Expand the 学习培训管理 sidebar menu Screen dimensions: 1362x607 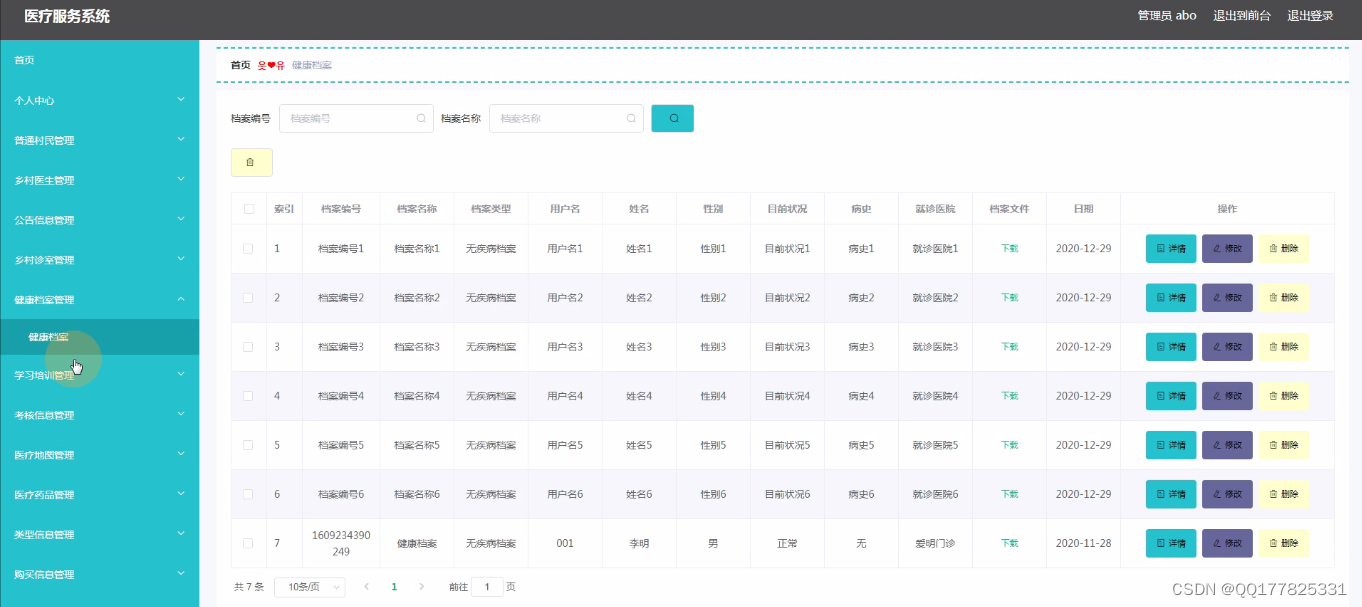pos(100,375)
